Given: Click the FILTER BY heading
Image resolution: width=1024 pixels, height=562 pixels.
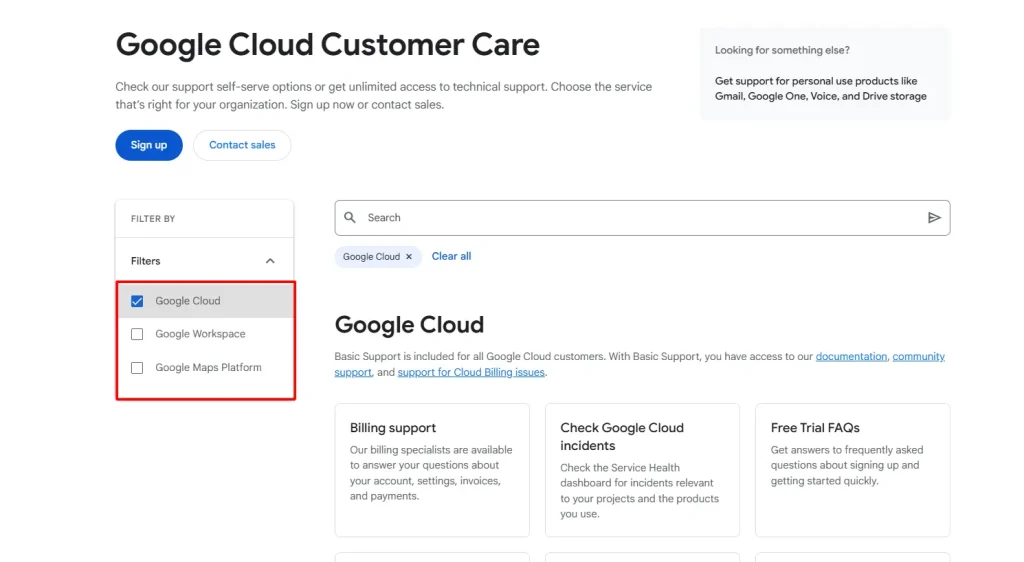Looking at the screenshot, I should [x=153, y=219].
